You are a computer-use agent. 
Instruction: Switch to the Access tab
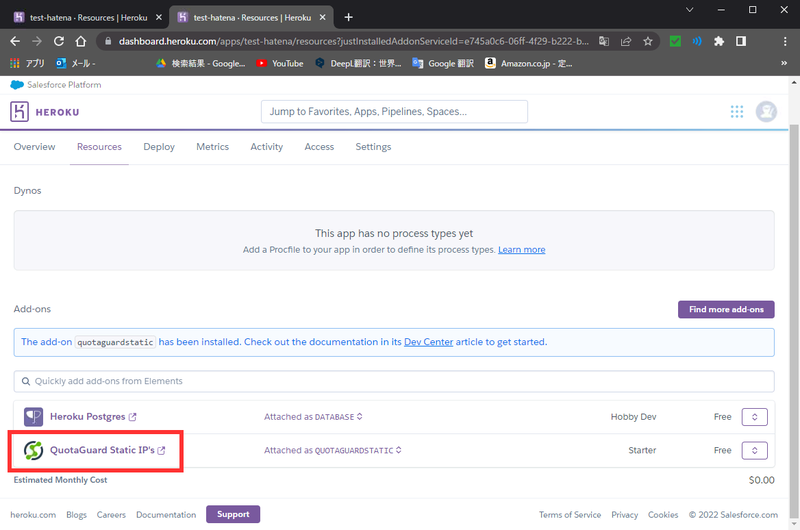pyautogui.click(x=319, y=147)
